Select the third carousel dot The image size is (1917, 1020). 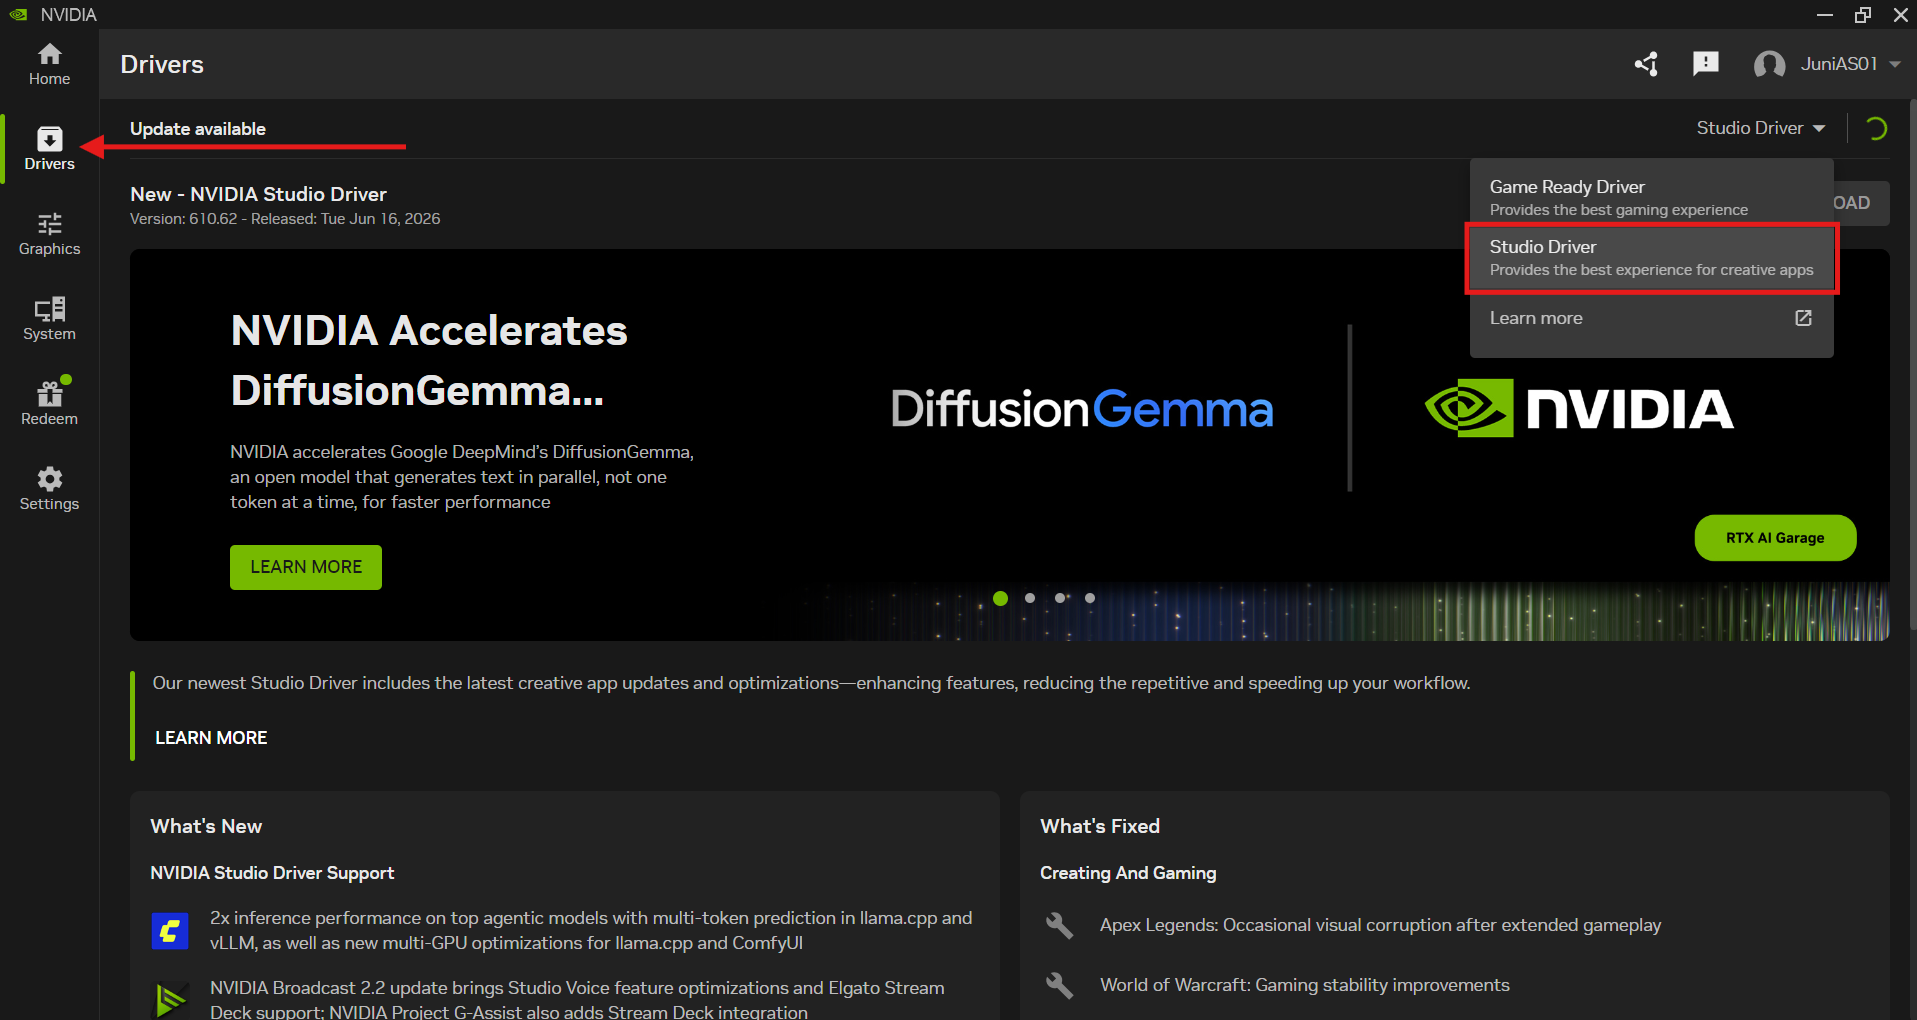(x=1060, y=598)
